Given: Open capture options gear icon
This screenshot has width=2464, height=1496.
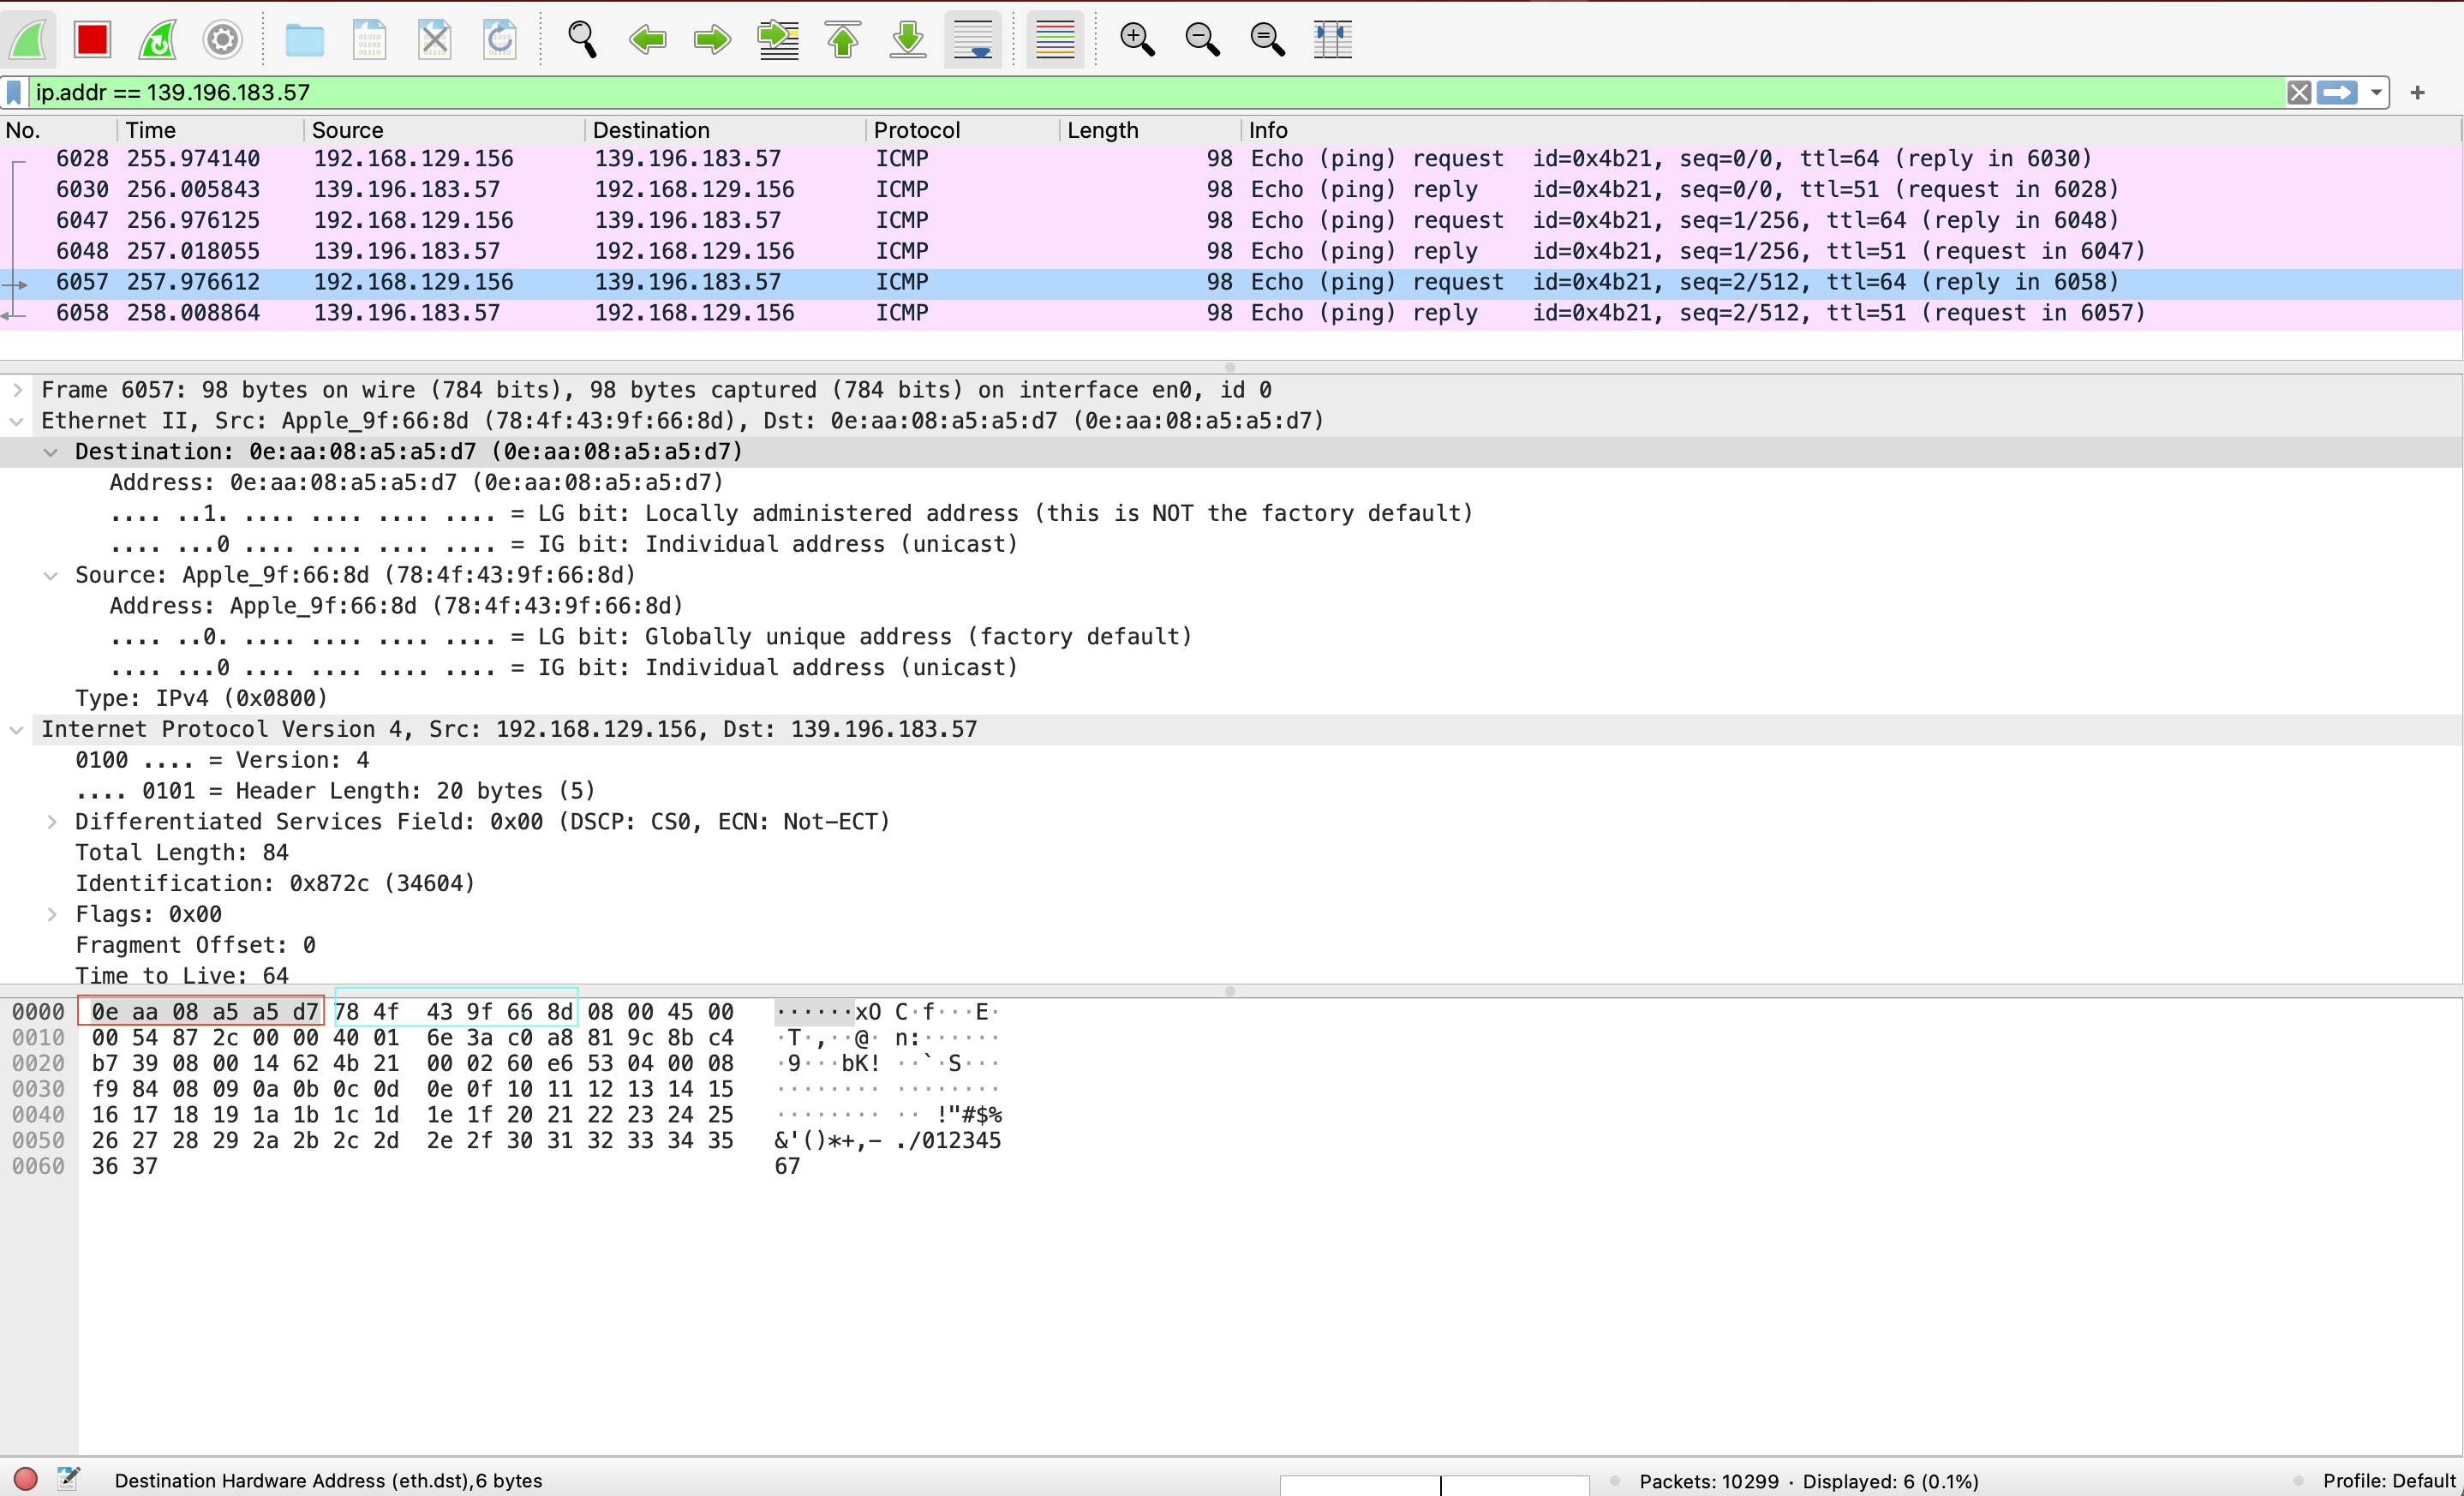Looking at the screenshot, I should click(222, 40).
